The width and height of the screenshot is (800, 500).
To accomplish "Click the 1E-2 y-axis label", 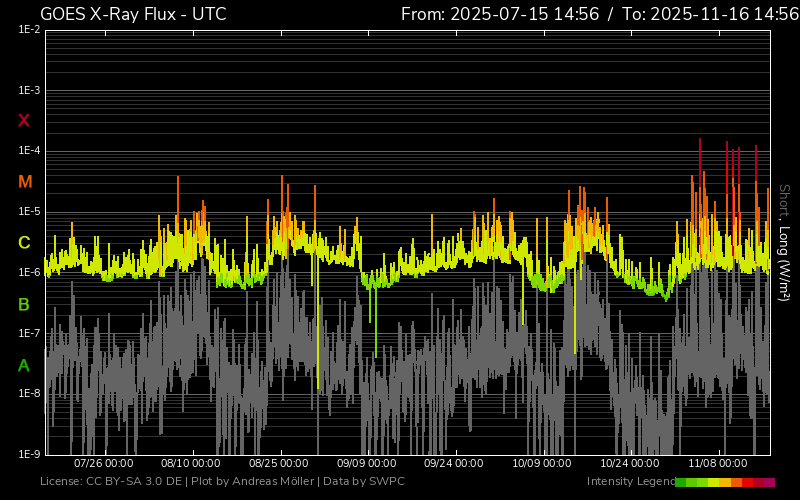I will pyautogui.click(x=29, y=30).
